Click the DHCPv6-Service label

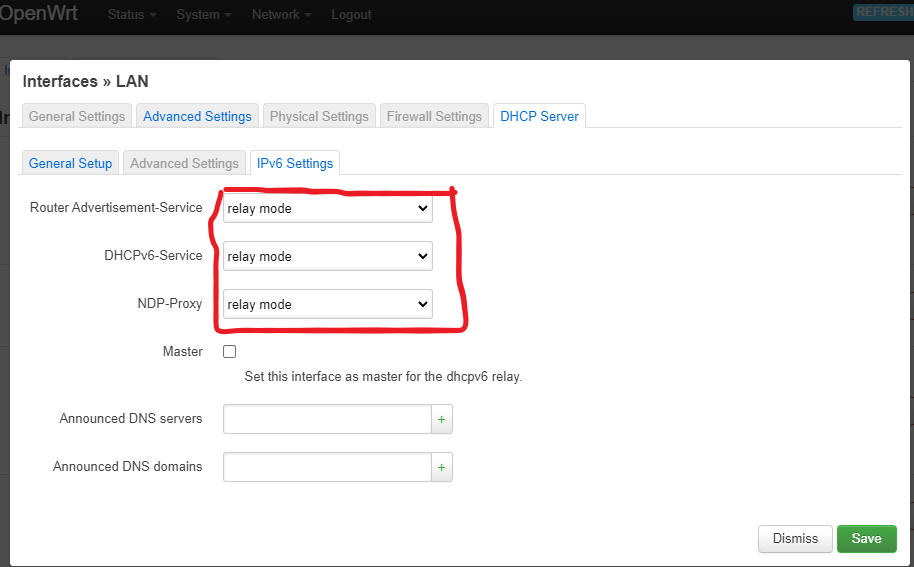(153, 255)
